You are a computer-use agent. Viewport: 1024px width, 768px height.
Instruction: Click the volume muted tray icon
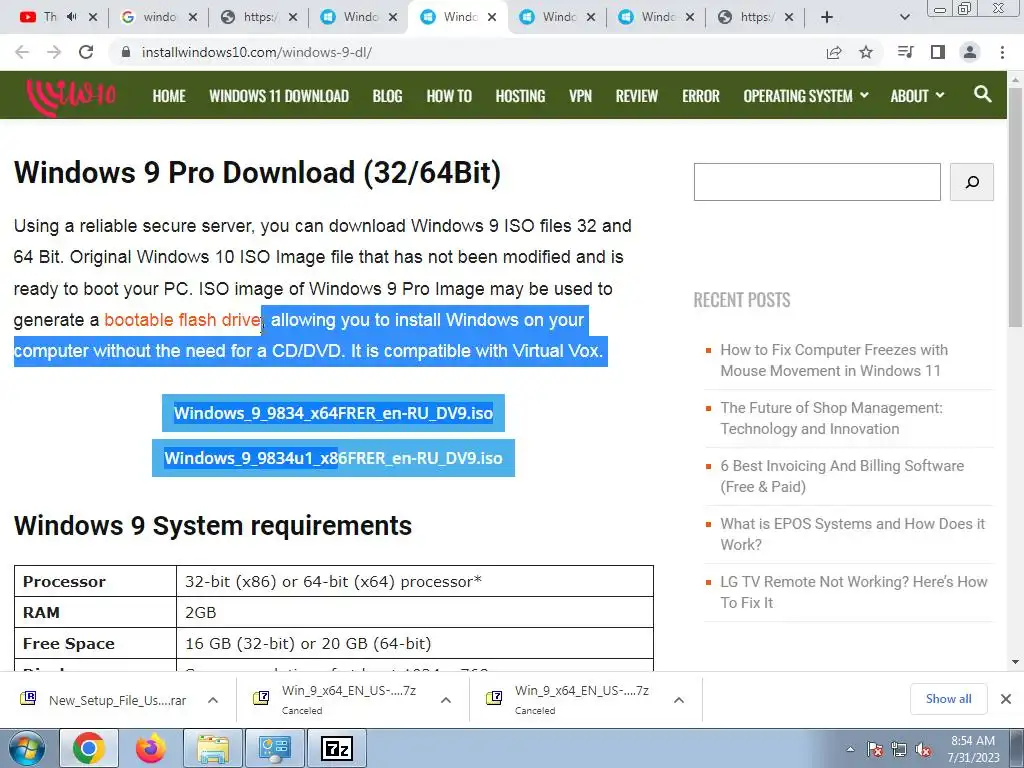point(923,750)
